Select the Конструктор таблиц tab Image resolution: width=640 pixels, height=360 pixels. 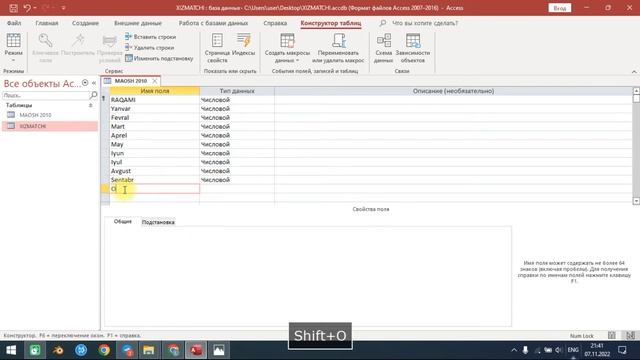[x=331, y=23]
